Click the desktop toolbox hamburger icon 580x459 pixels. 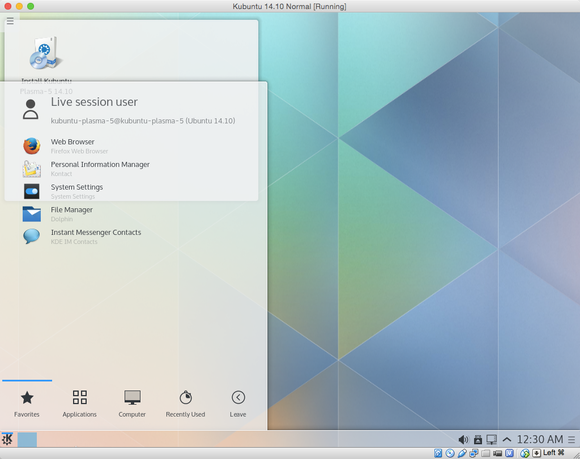(10, 21)
